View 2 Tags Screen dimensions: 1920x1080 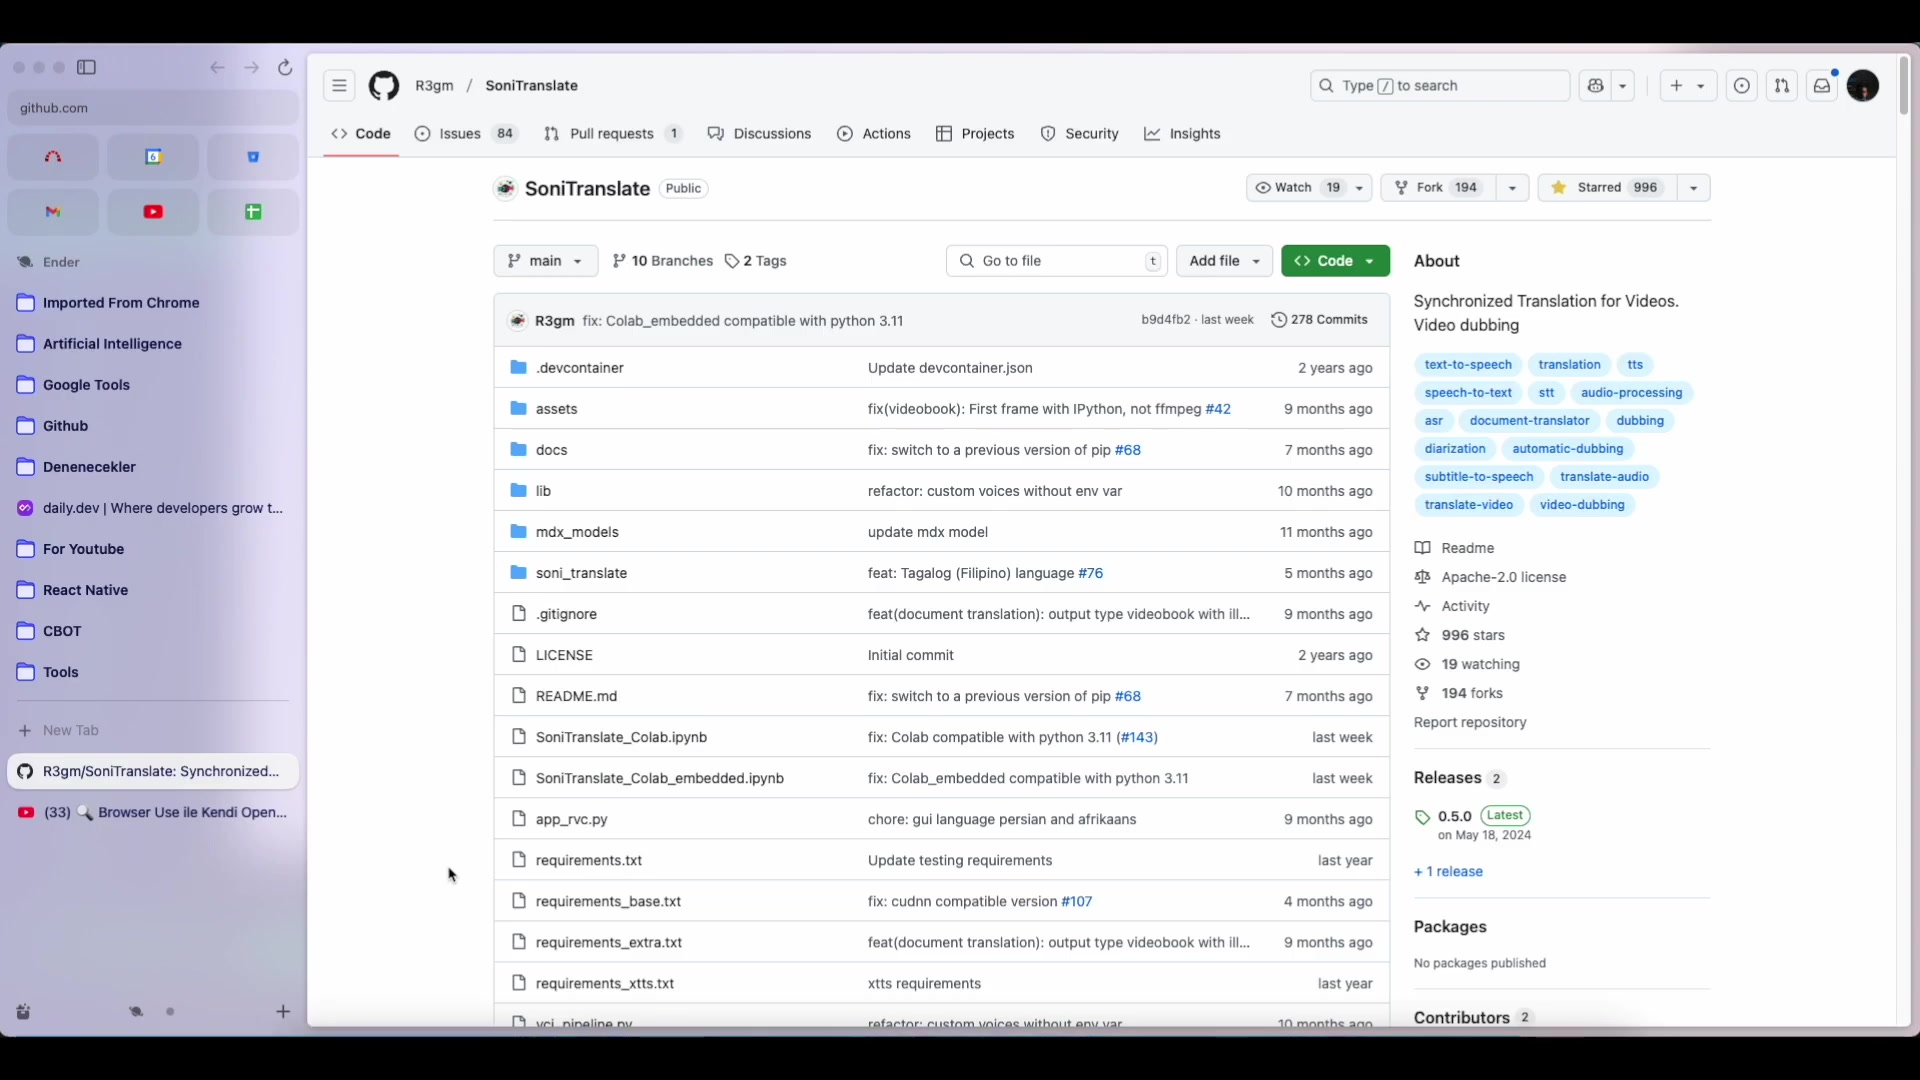pyautogui.click(x=756, y=261)
